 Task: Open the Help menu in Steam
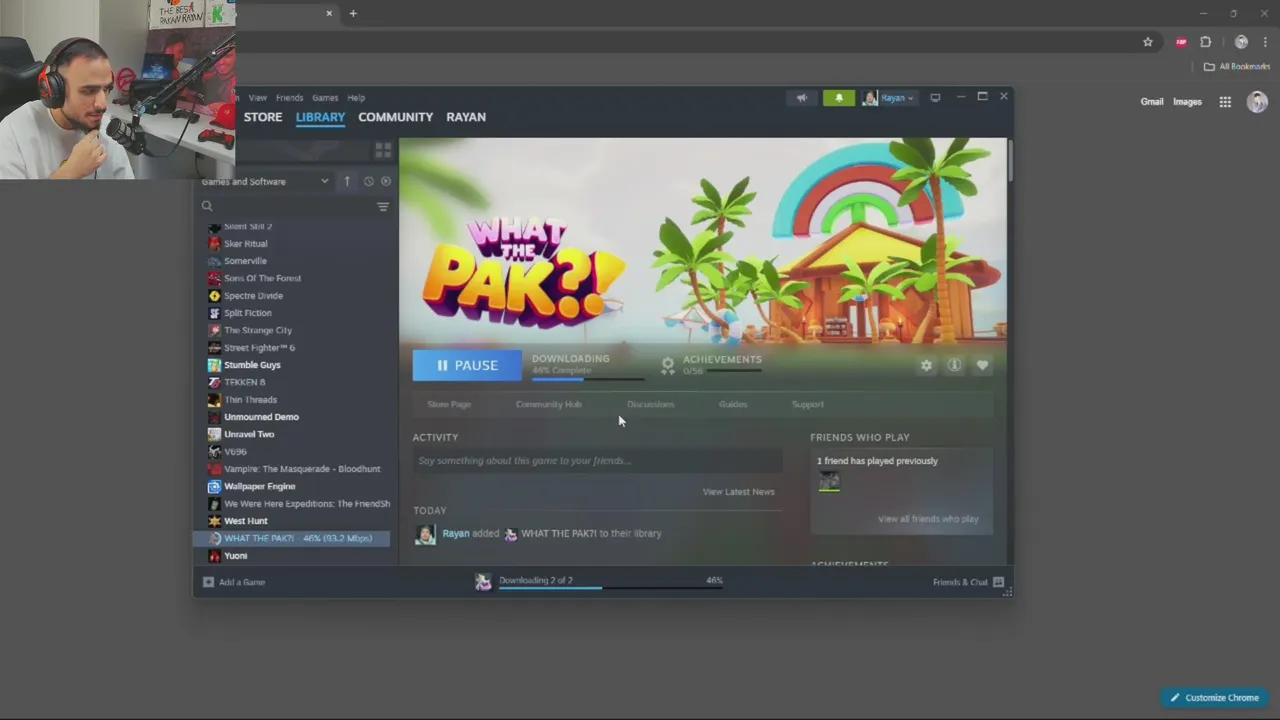coord(356,98)
